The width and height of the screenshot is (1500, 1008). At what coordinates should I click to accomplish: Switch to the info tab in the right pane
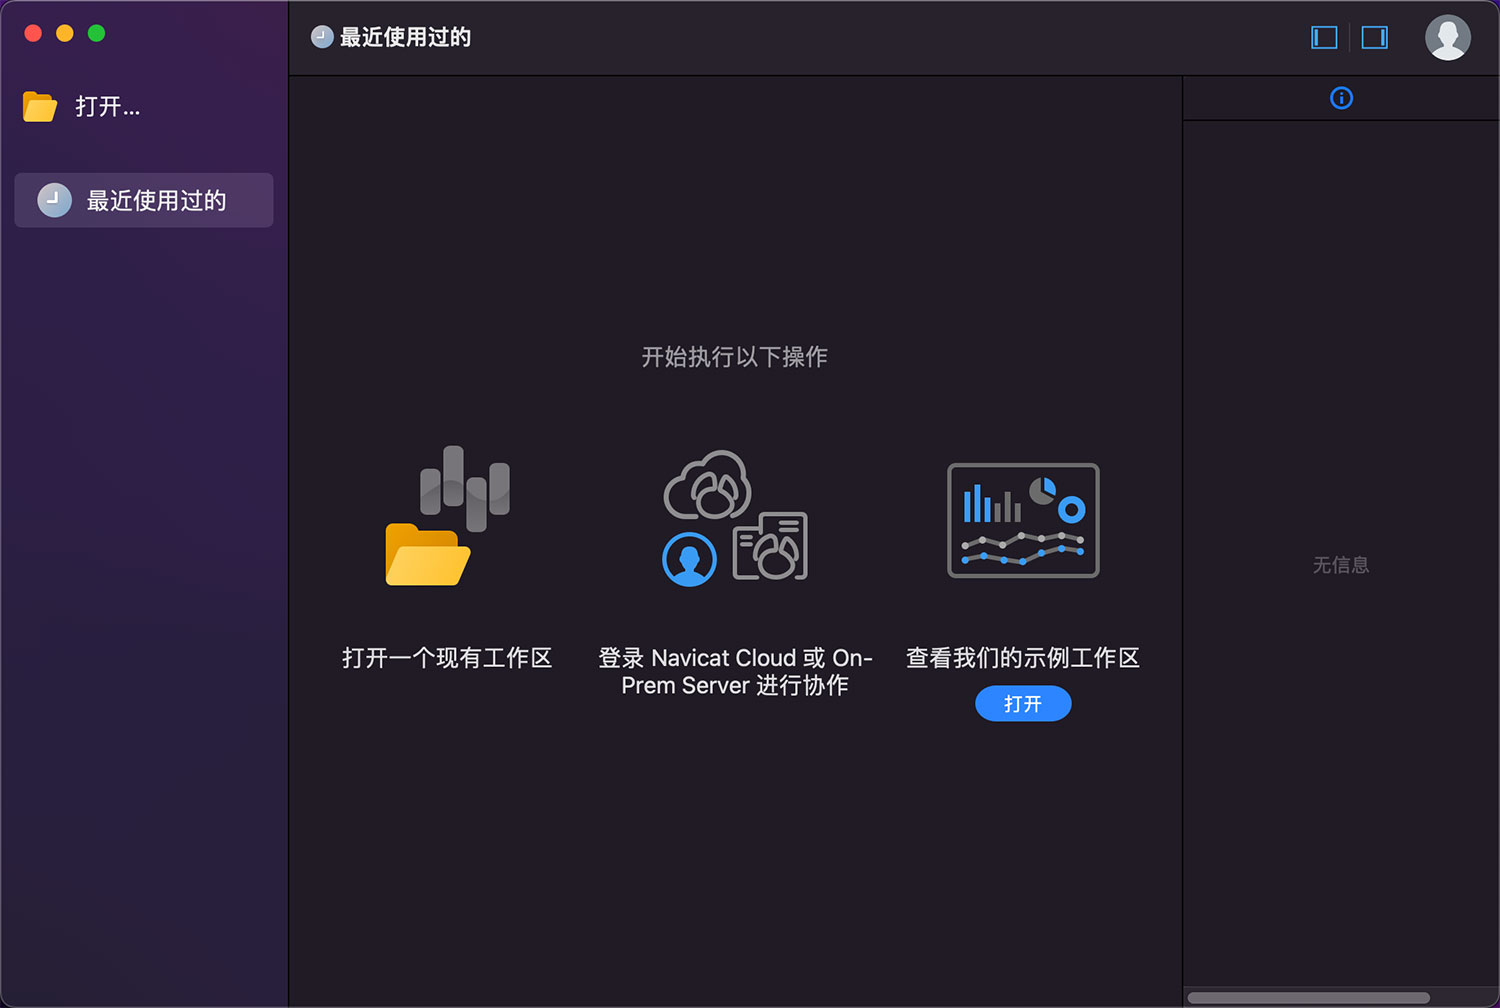tap(1341, 98)
